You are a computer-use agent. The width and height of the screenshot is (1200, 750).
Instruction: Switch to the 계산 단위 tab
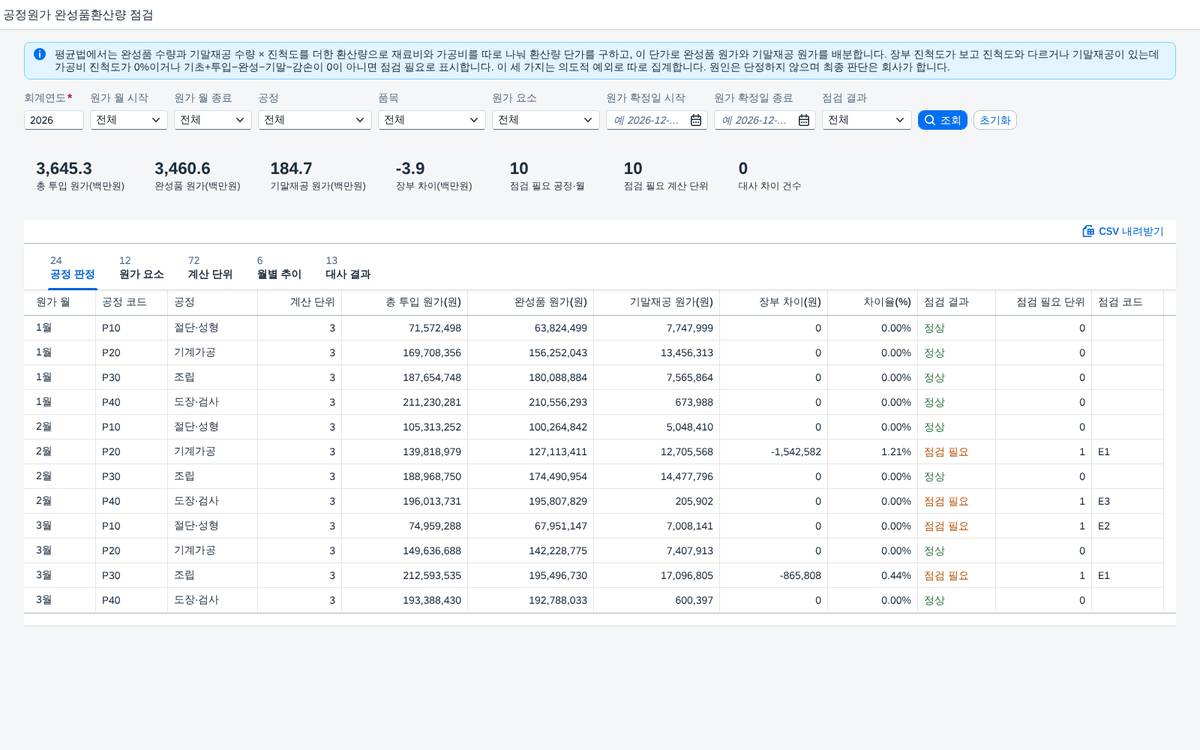click(x=210, y=267)
